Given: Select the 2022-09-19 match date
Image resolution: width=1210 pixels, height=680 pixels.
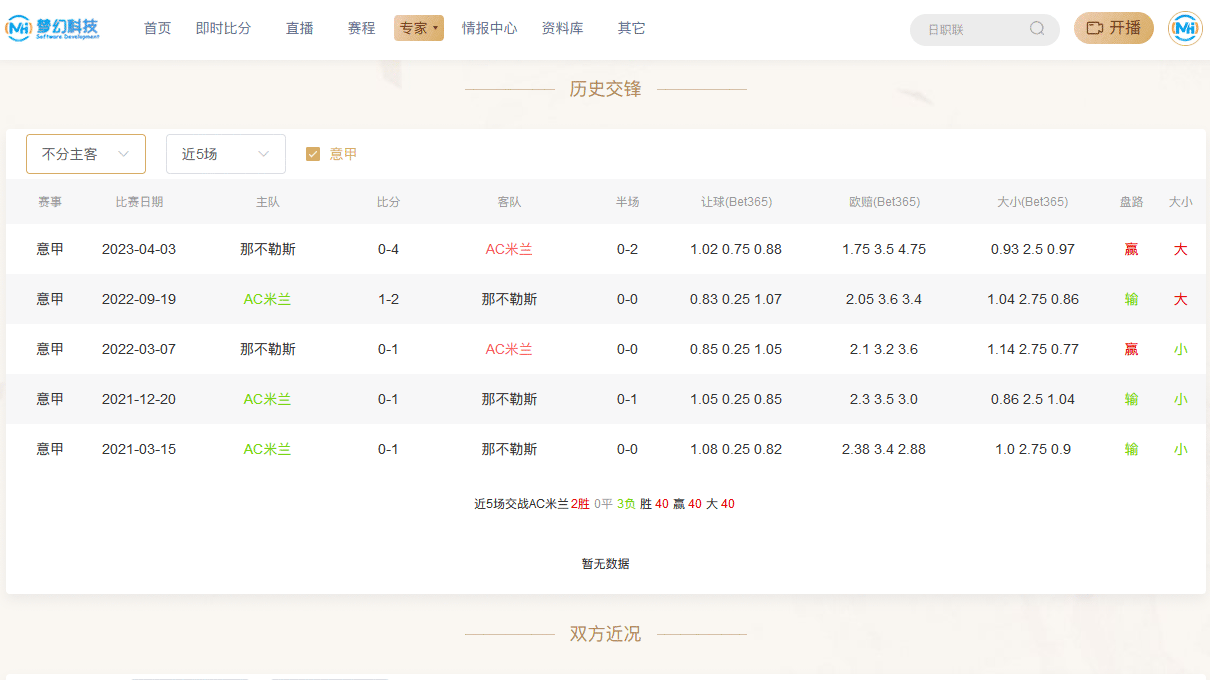Looking at the screenshot, I should (139, 299).
